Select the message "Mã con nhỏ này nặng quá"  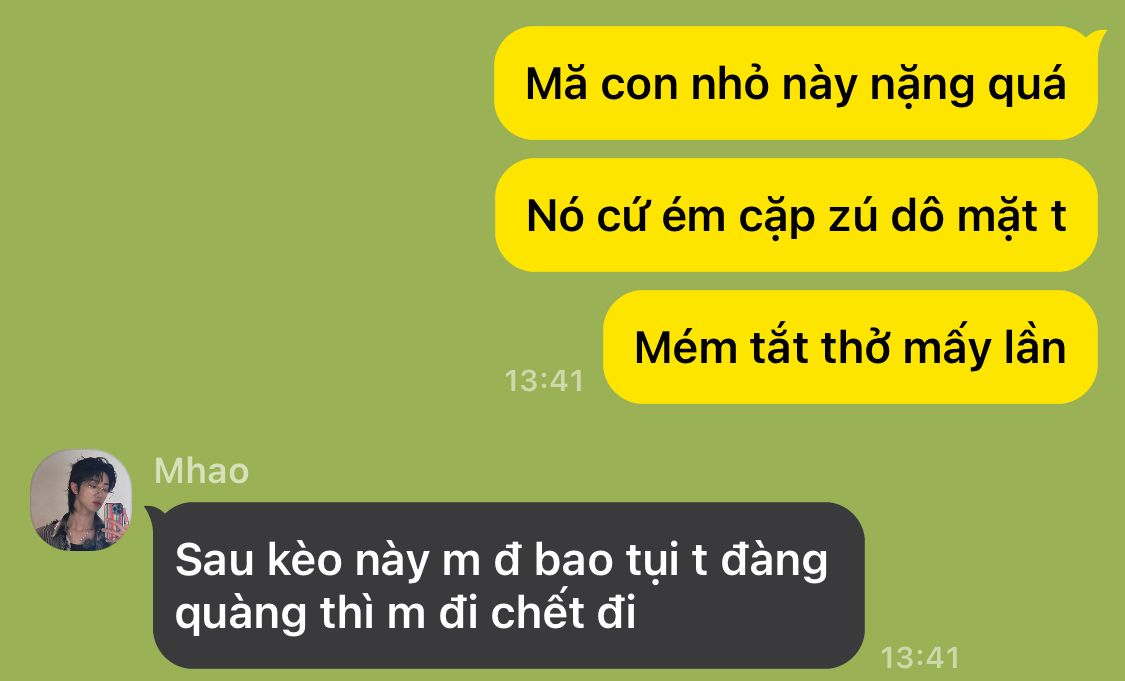pyautogui.click(x=796, y=83)
